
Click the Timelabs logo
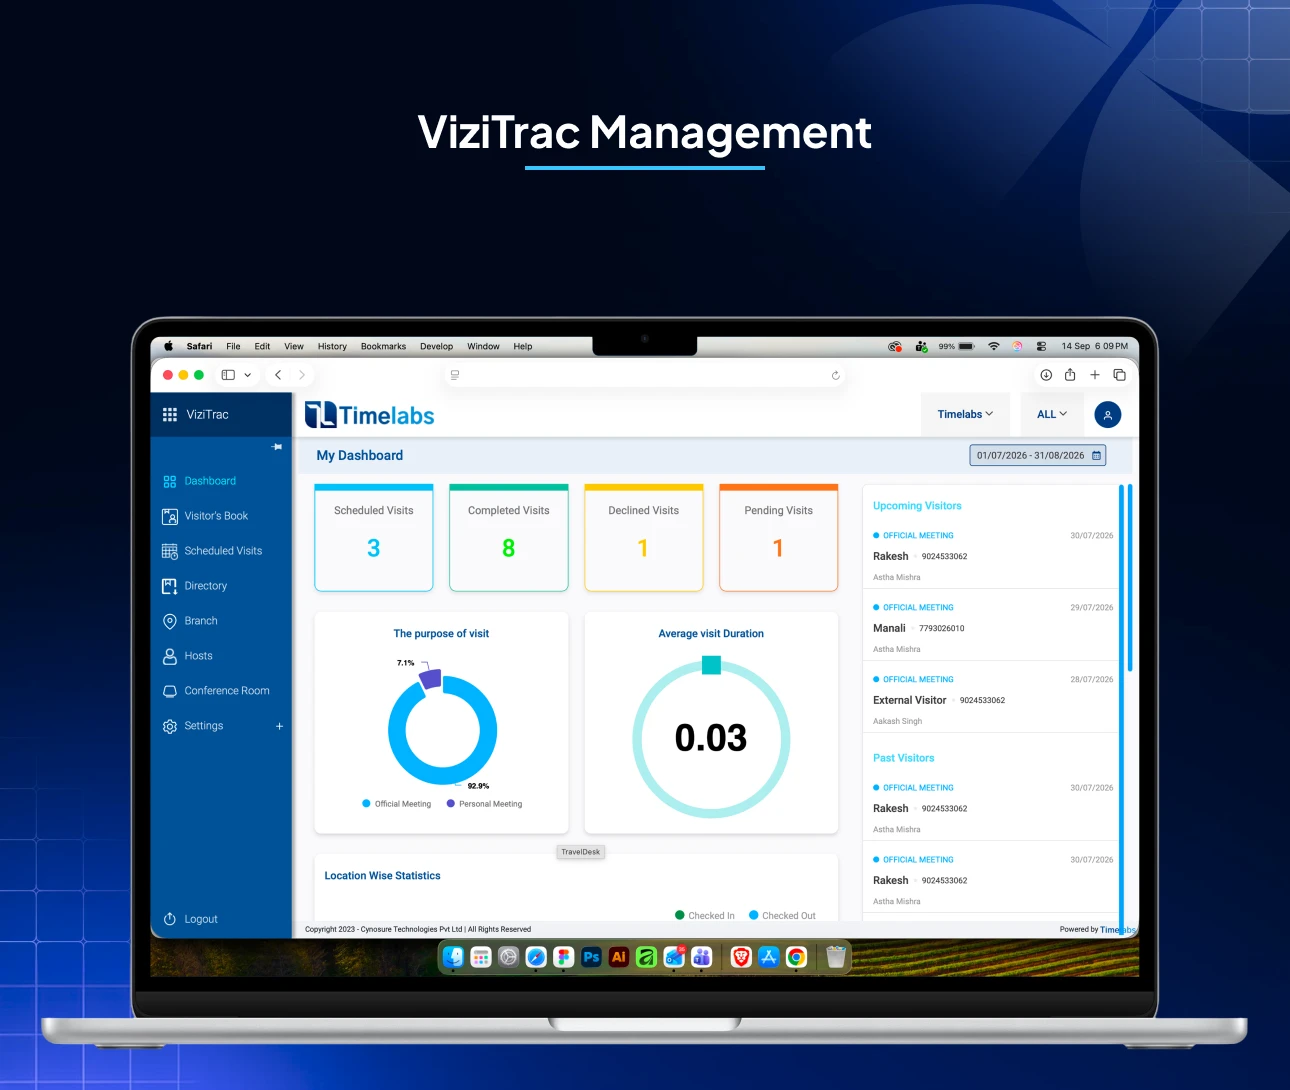coord(369,415)
